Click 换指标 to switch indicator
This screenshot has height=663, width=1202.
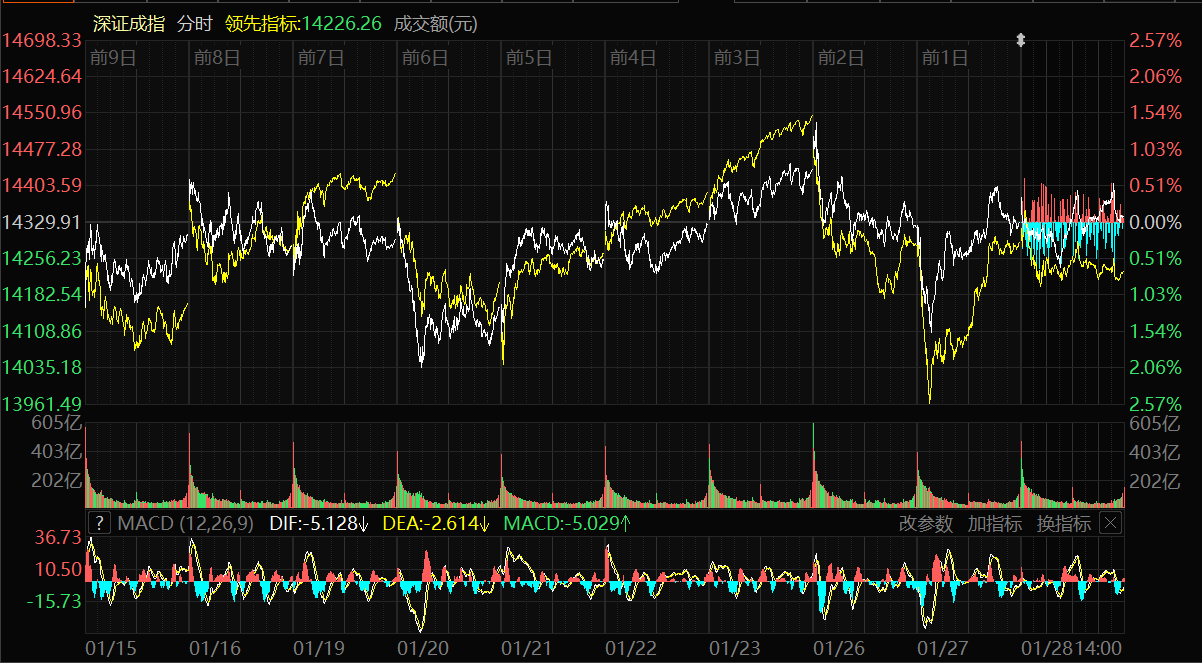coord(1064,523)
